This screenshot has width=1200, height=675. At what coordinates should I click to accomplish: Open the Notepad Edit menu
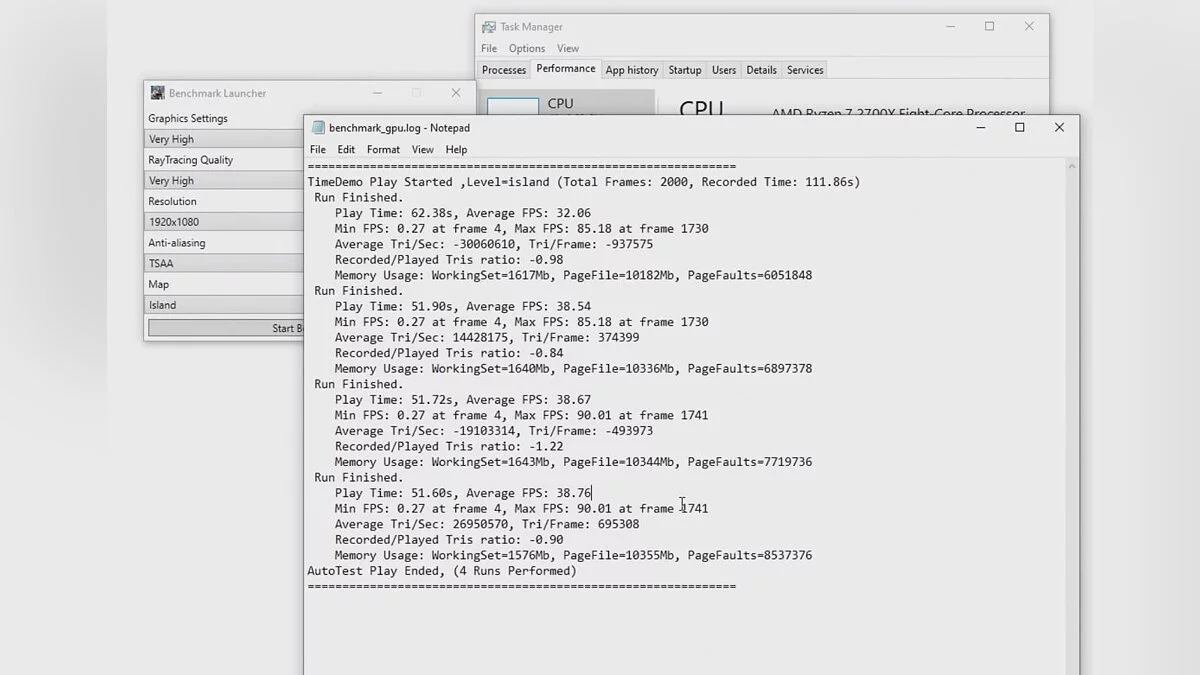tap(346, 149)
